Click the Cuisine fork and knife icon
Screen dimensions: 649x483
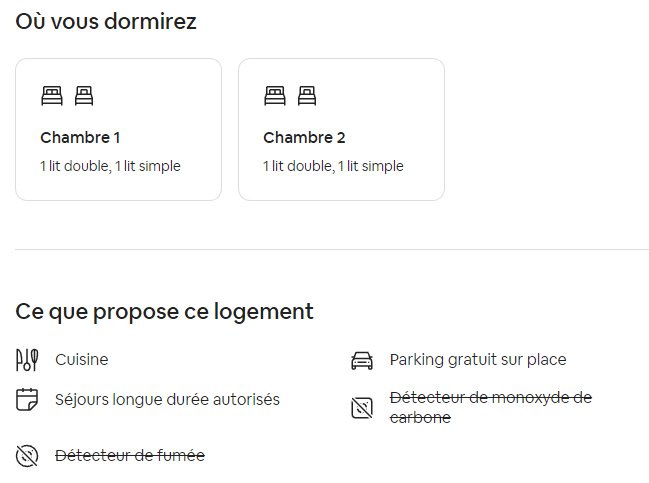27,360
